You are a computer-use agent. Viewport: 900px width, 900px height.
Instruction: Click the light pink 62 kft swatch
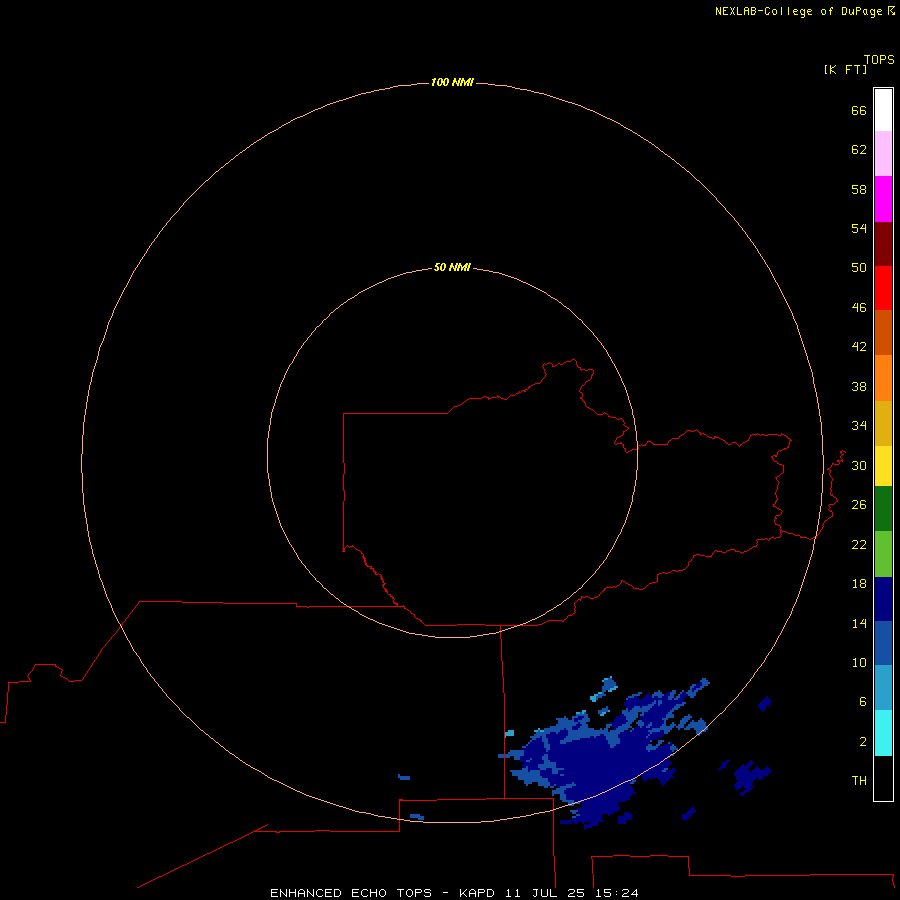pyautogui.click(x=883, y=154)
